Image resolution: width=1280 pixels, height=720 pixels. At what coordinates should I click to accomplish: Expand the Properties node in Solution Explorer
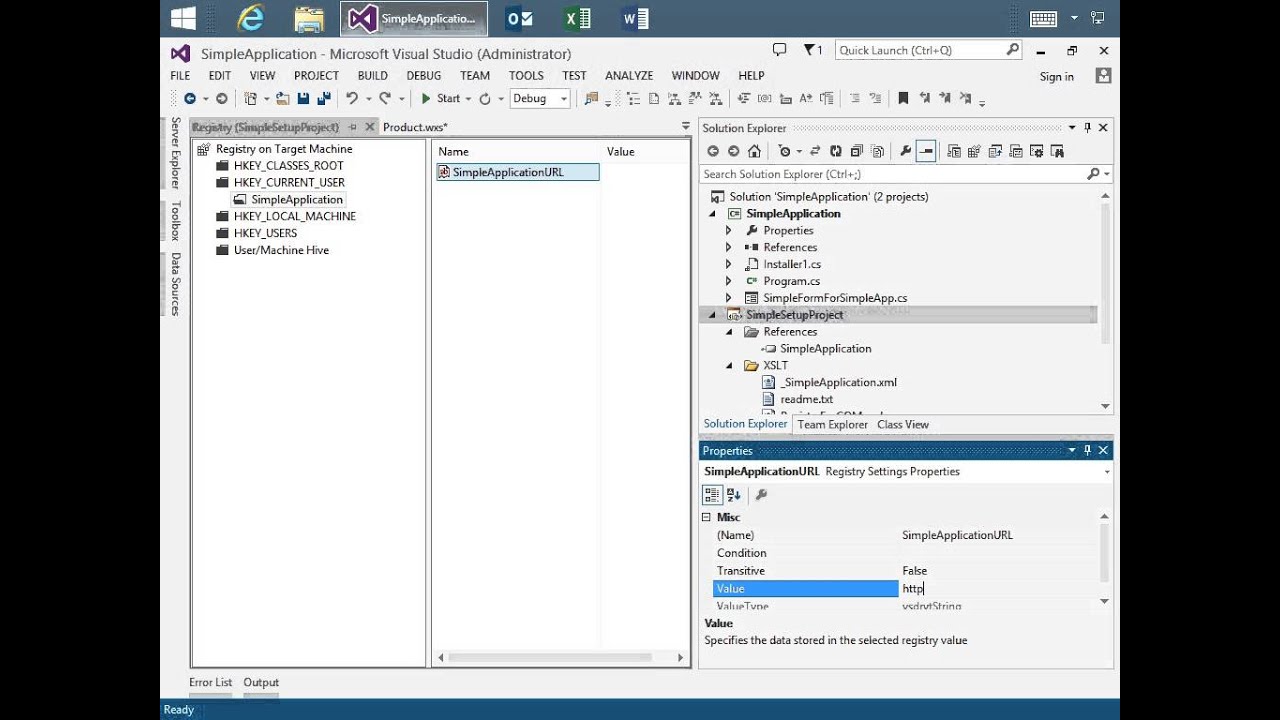(729, 230)
